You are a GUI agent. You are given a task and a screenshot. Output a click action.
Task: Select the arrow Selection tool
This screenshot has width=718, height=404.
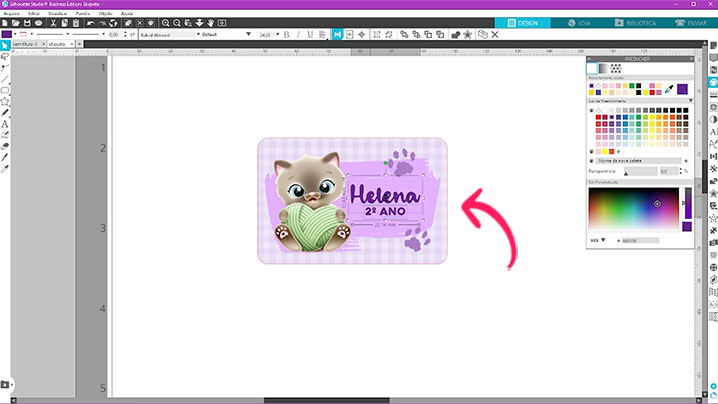point(5,46)
